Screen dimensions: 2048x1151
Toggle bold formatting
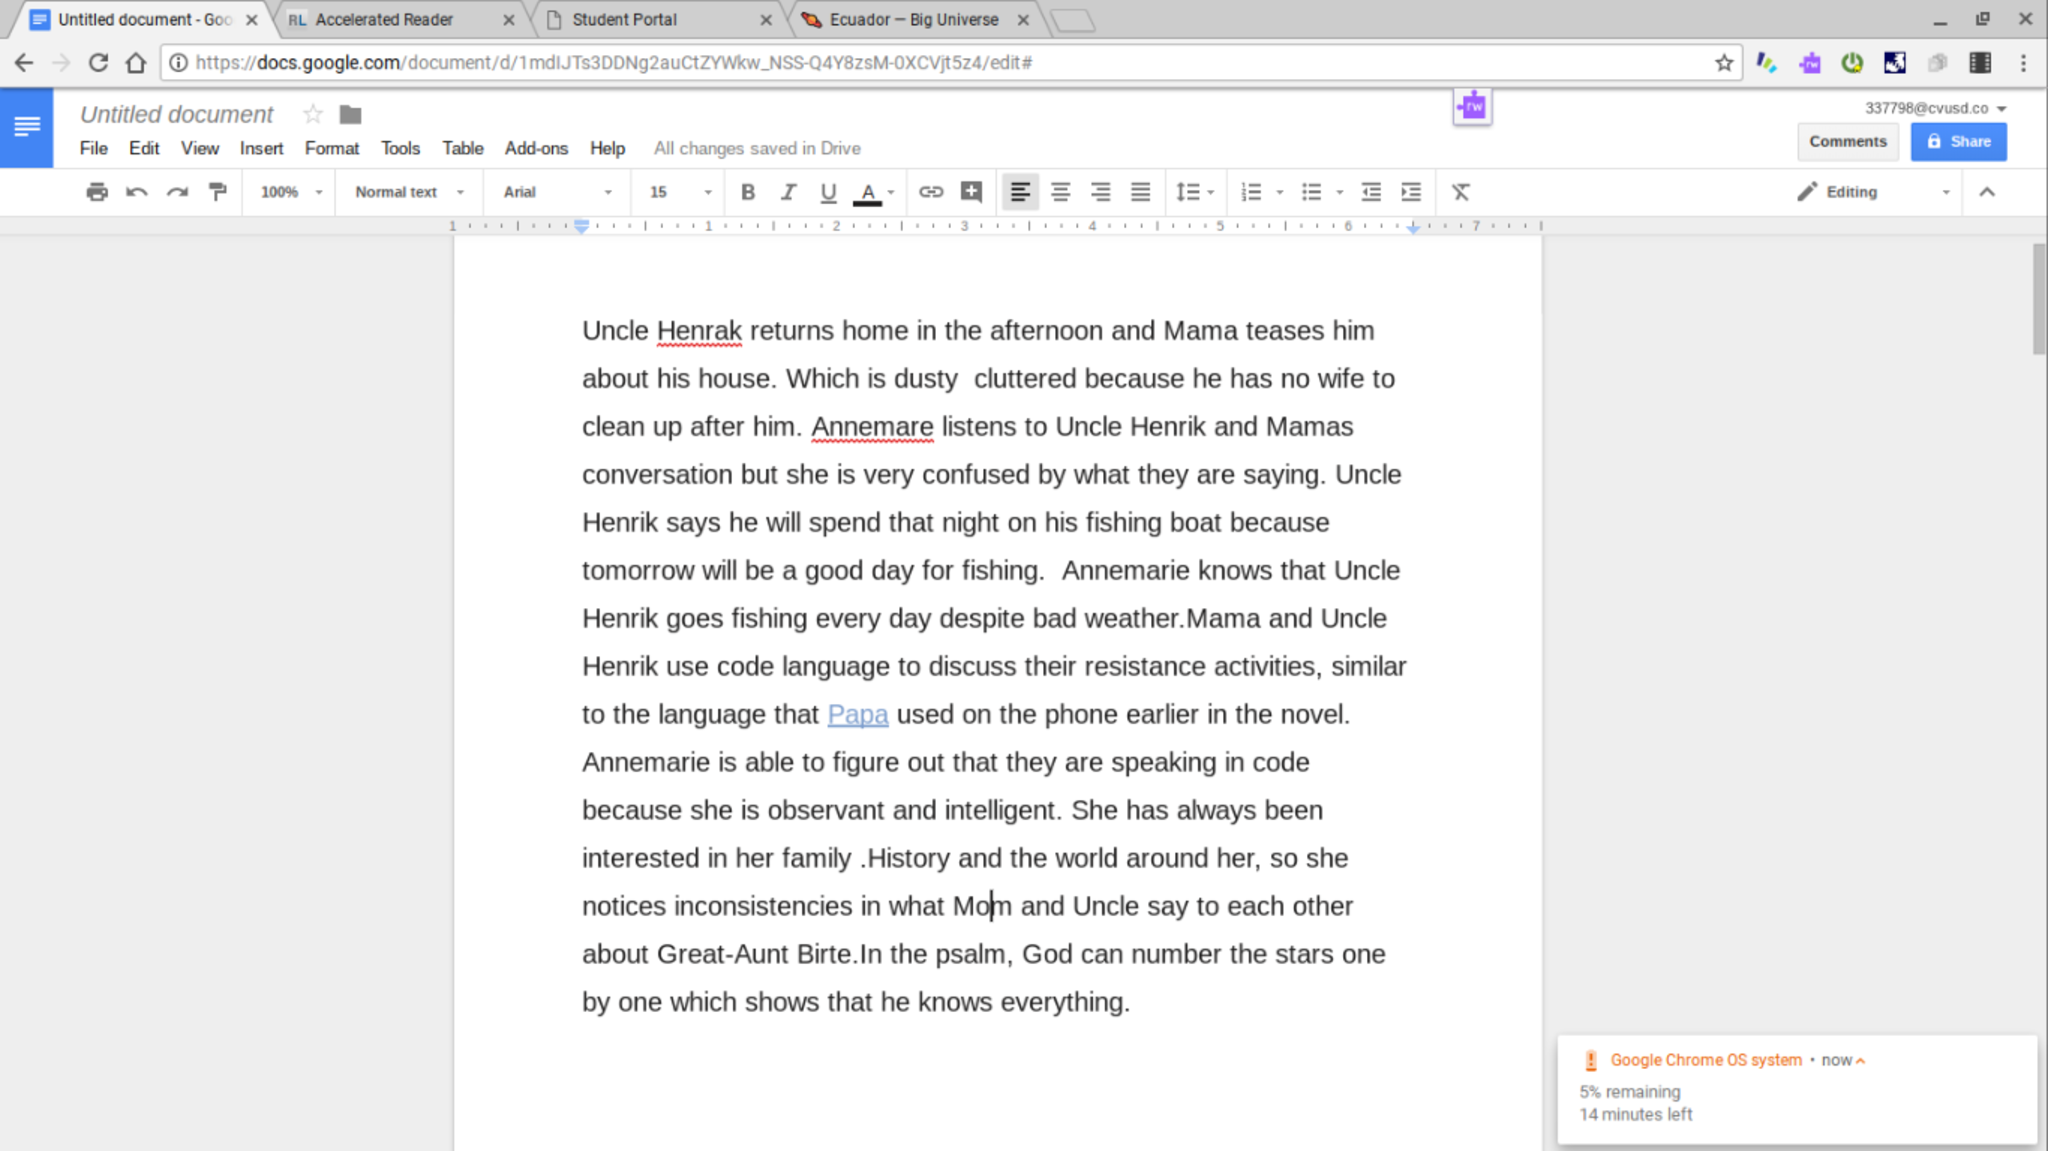747,192
